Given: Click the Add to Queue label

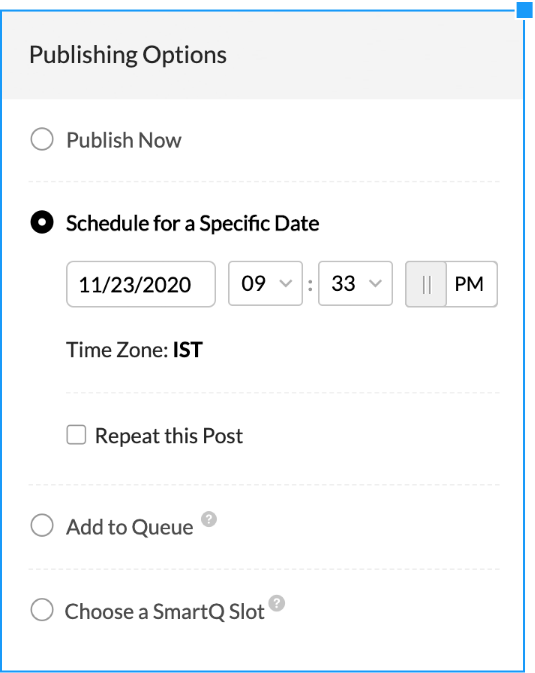Looking at the screenshot, I should pos(130,527).
